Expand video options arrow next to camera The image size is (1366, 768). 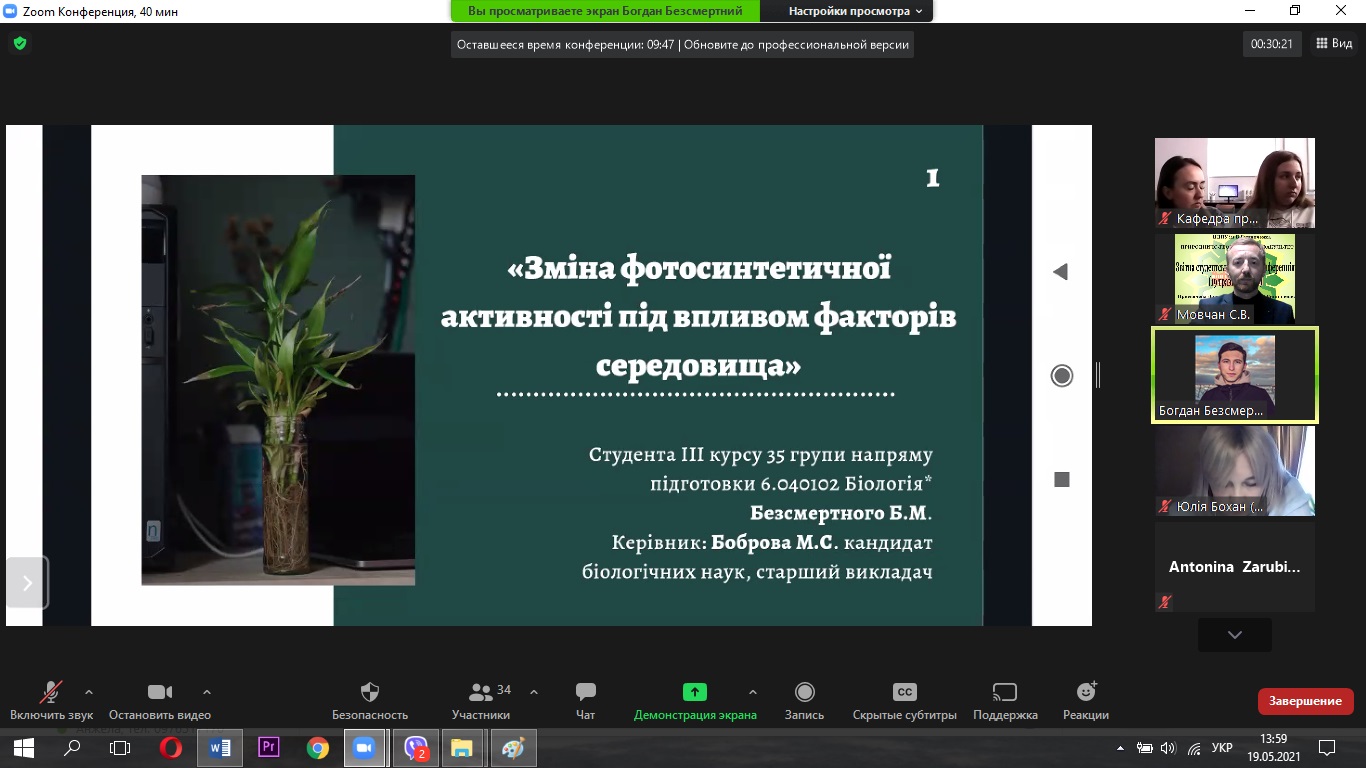click(x=207, y=691)
